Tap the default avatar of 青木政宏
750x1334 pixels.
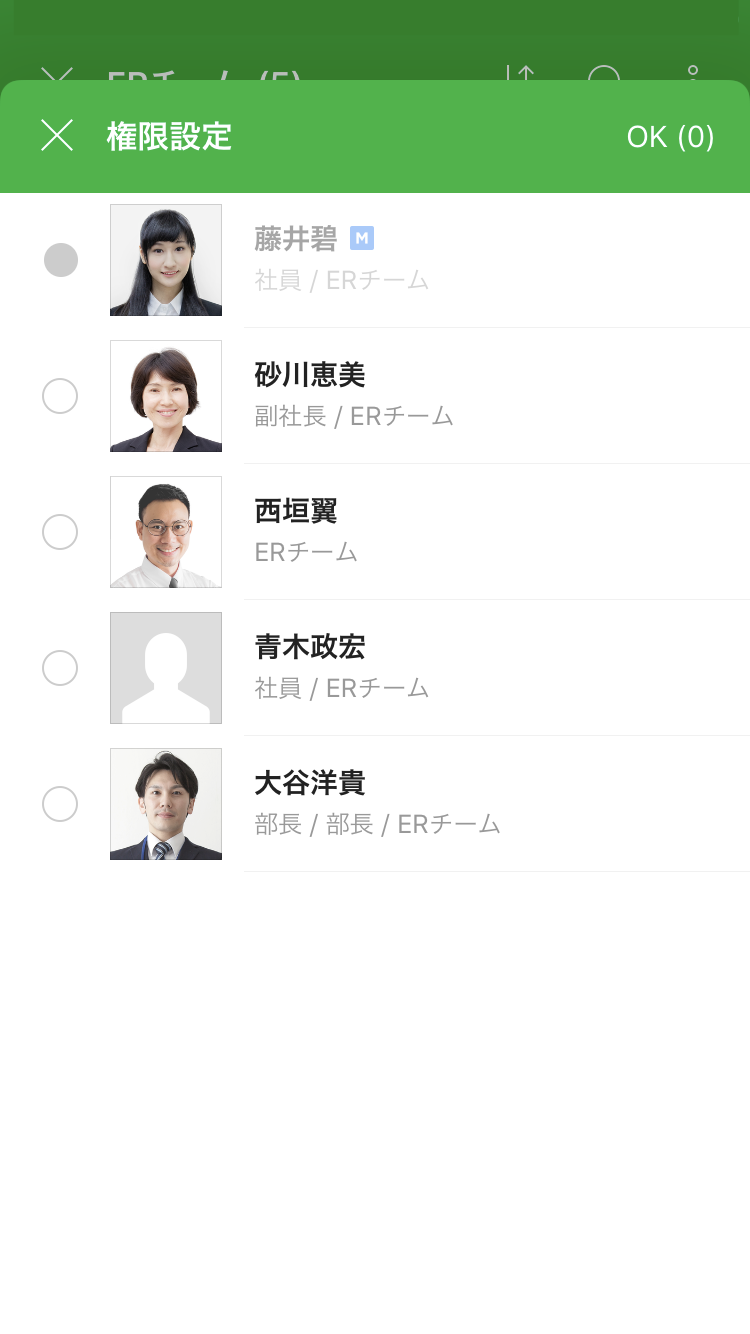[x=166, y=668]
